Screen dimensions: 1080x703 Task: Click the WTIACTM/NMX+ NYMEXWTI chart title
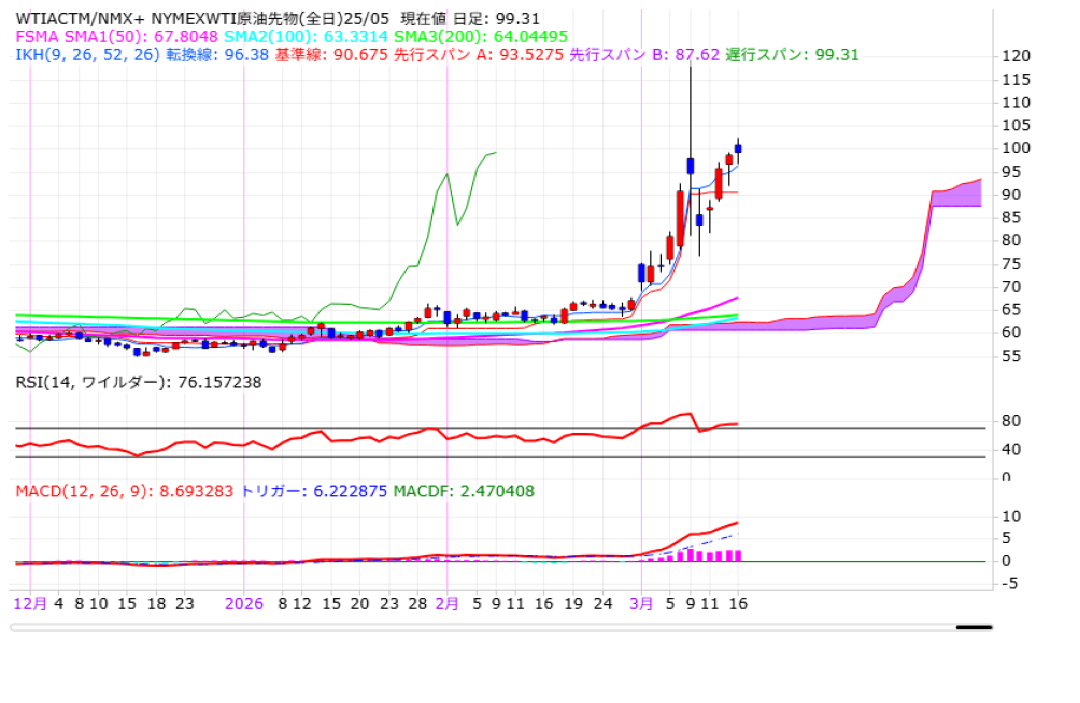point(120,18)
